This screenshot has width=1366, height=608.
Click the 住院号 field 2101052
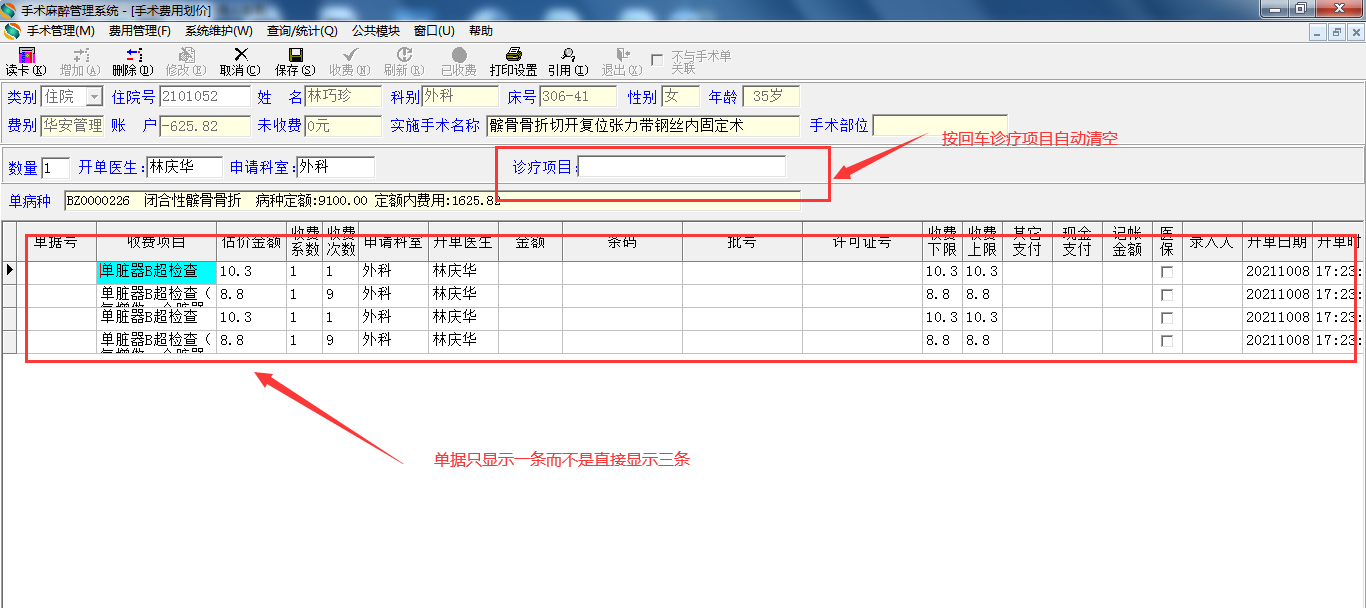coord(205,97)
